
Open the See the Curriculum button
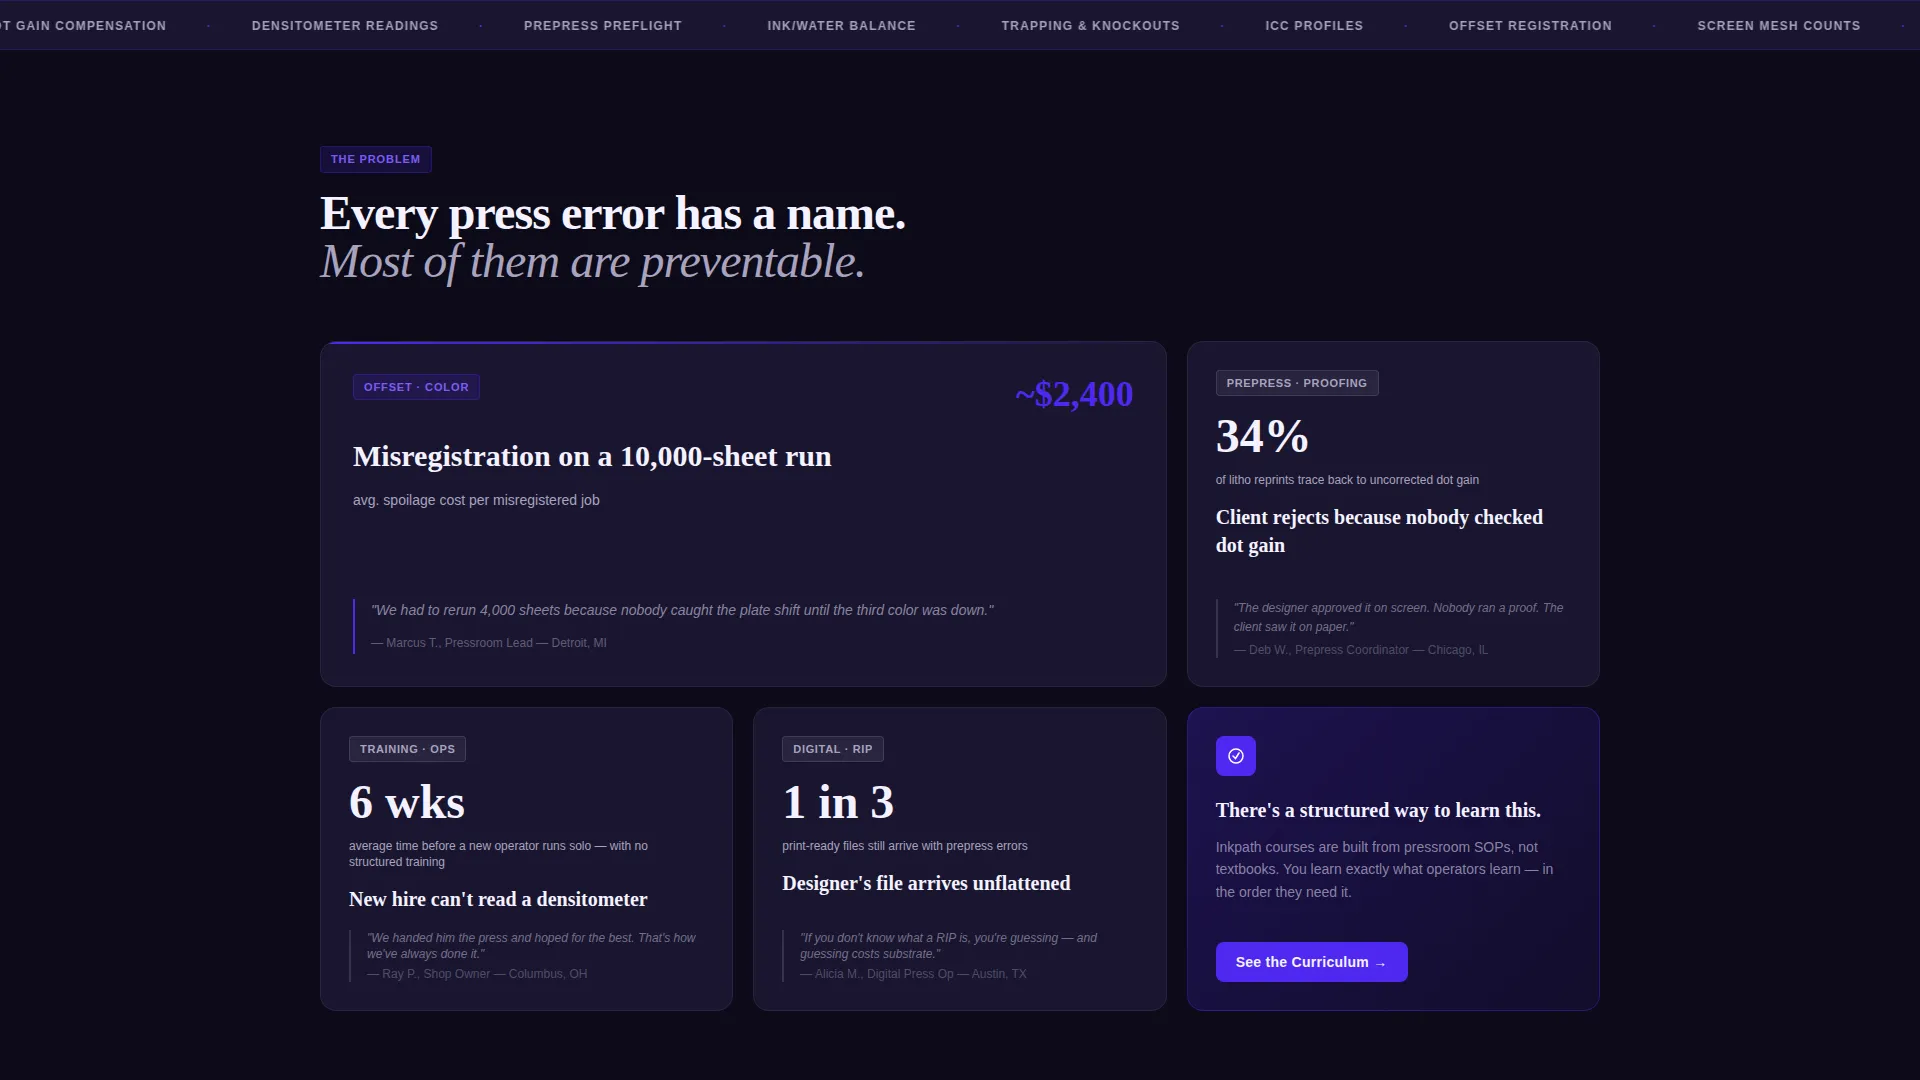1311,962
